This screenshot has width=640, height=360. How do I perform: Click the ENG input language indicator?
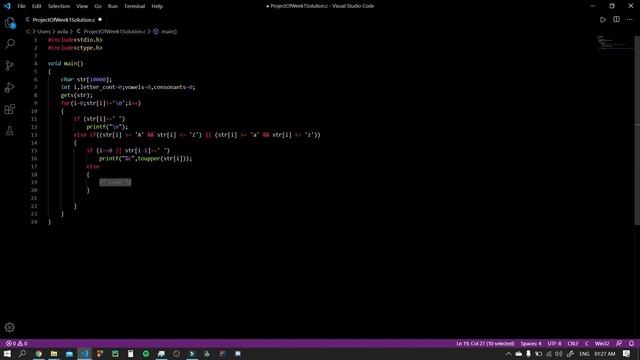[x=584, y=354]
